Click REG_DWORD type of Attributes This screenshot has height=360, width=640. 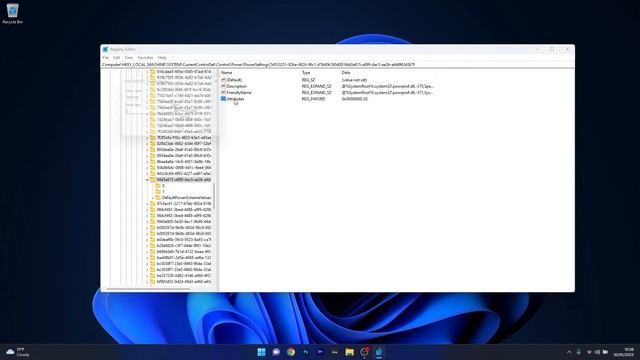[313, 99]
